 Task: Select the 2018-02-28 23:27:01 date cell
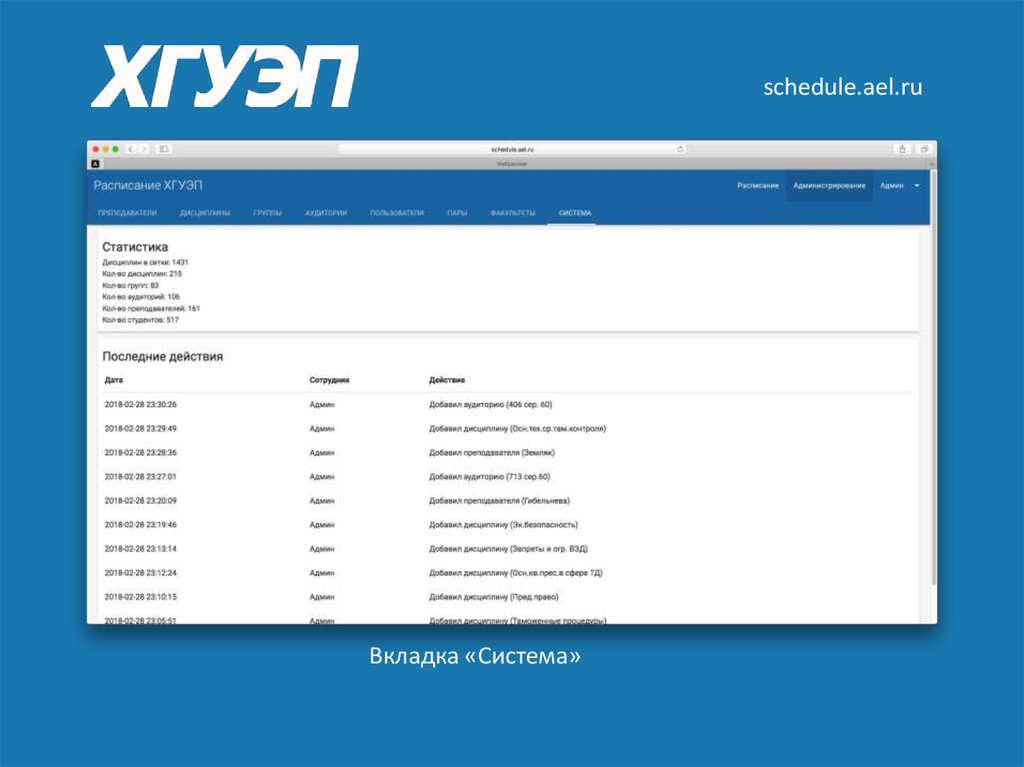tap(140, 476)
